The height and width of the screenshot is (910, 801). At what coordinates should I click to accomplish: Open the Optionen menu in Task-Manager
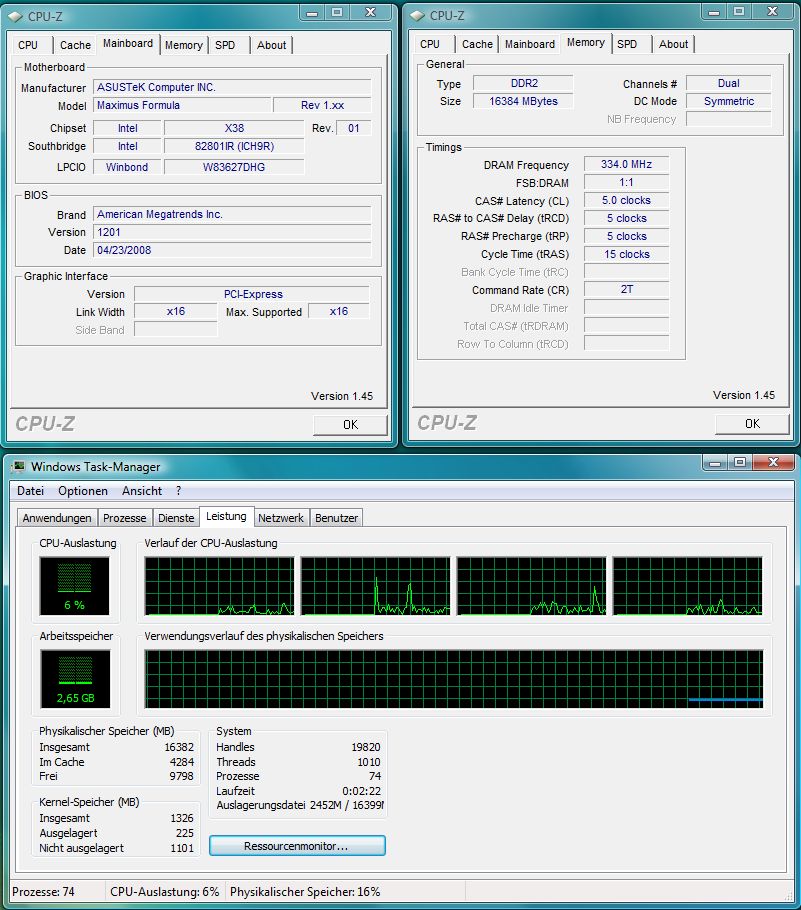point(82,491)
